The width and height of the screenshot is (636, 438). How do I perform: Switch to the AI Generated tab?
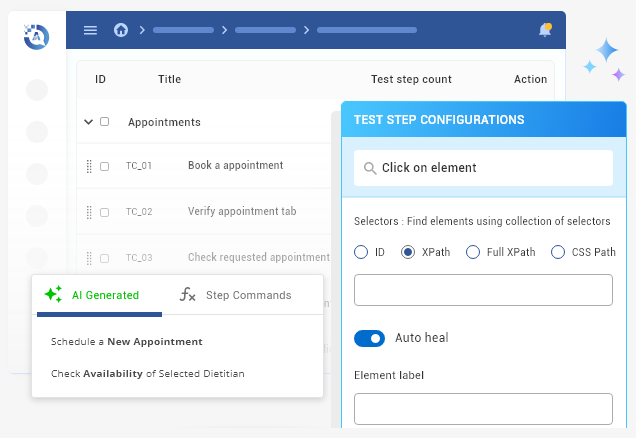[x=99, y=295]
